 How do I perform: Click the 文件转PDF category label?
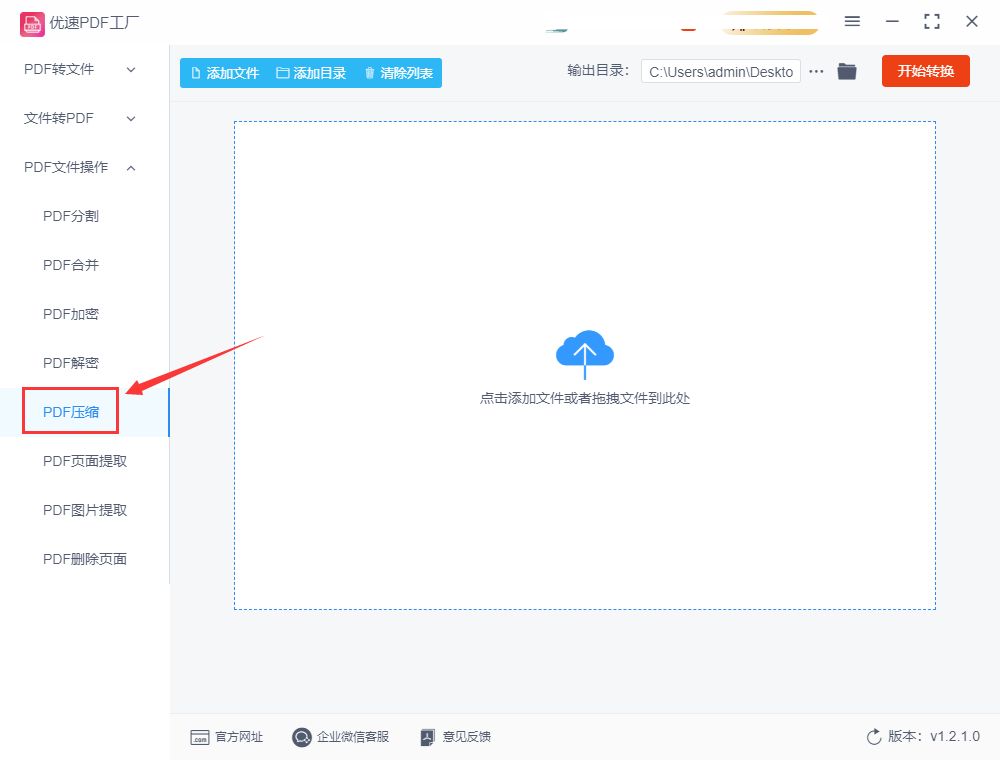tap(59, 119)
